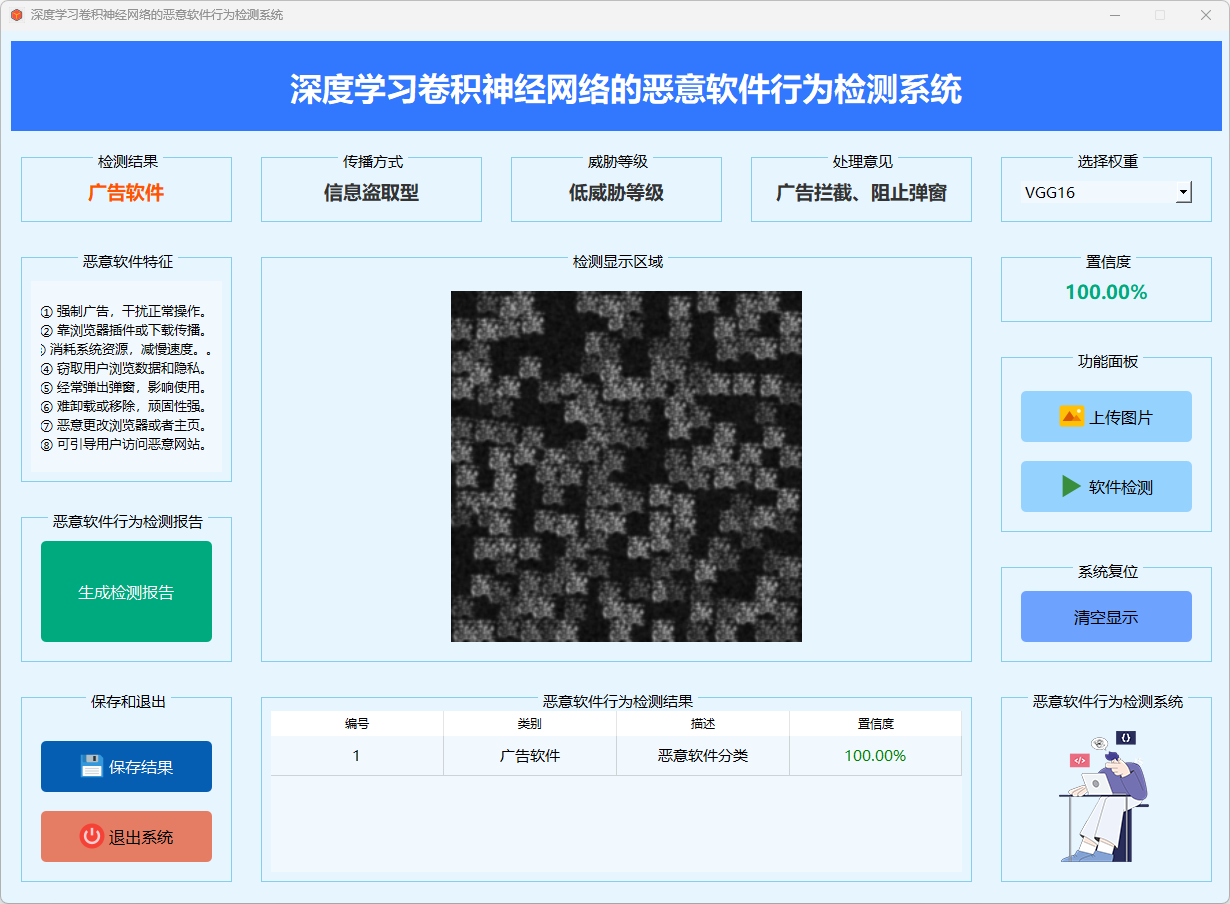Click feature line ⑦ 恶意更改浏览器或者主页

(124, 425)
